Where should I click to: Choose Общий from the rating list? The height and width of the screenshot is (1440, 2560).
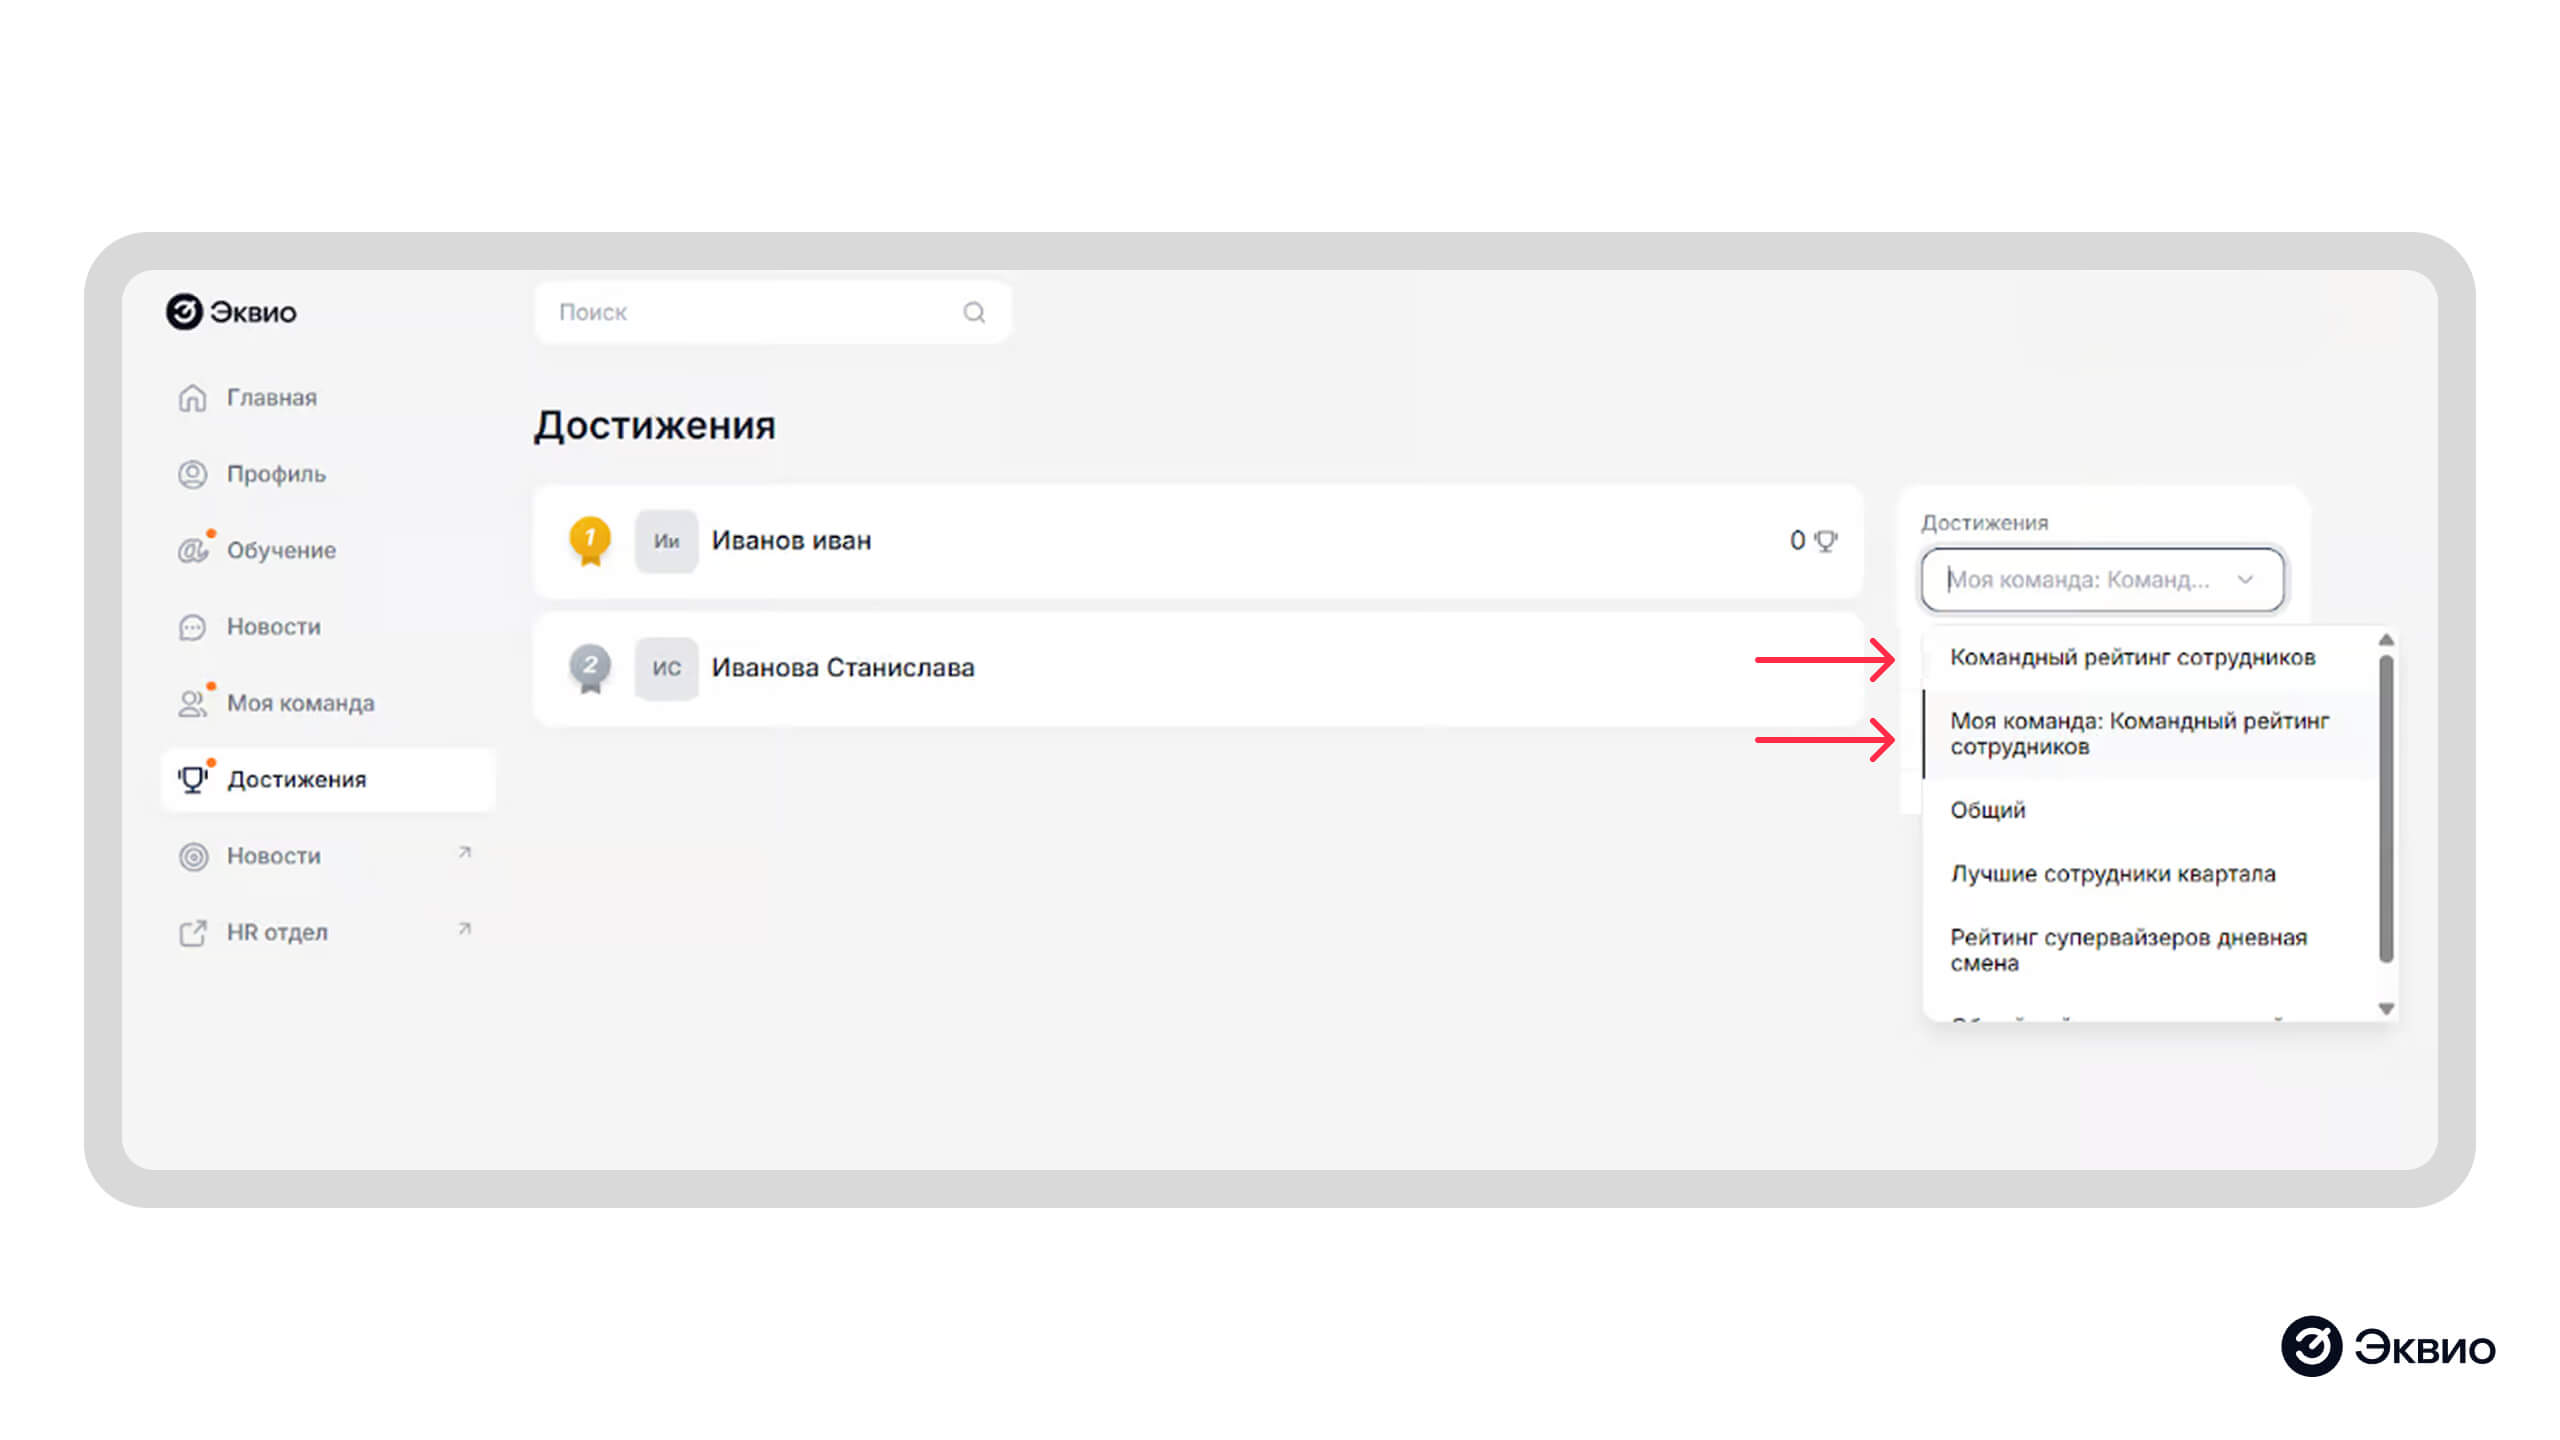click(x=1988, y=810)
